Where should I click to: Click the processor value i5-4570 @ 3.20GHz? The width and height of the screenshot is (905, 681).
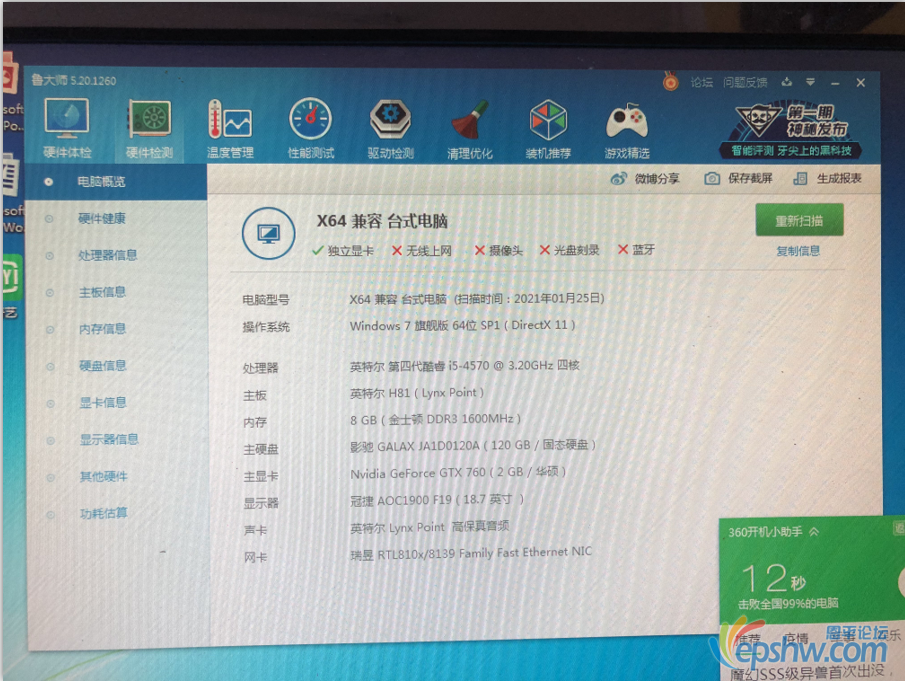[465, 365]
